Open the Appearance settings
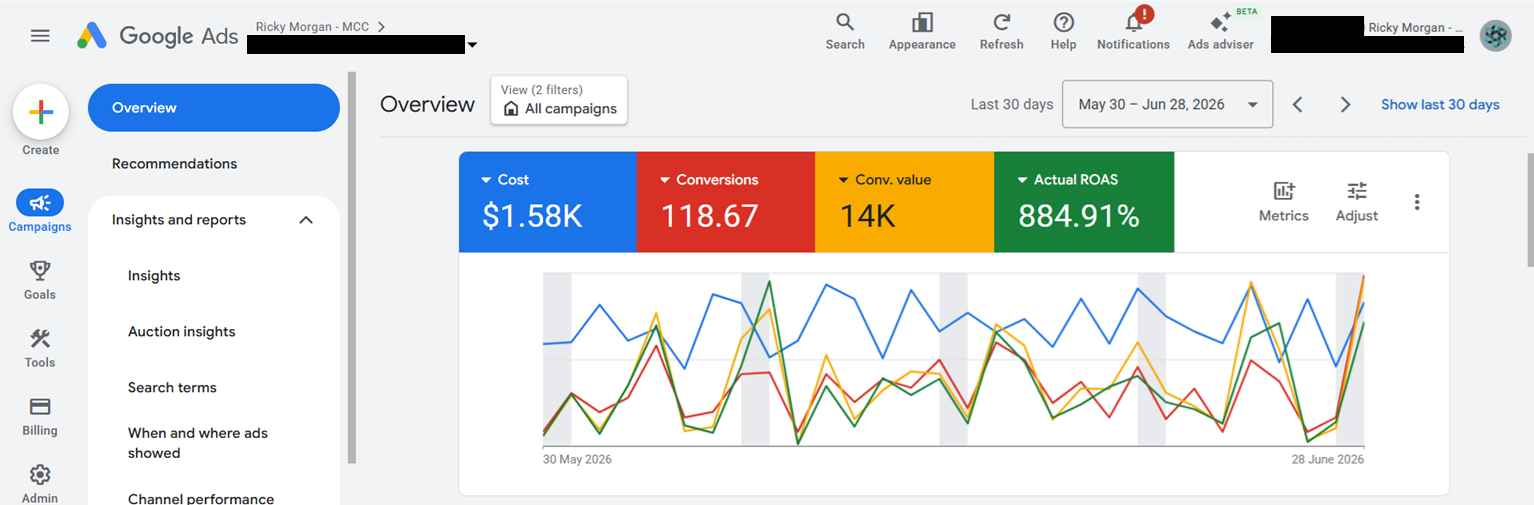Screen dimensions: 1534x505 [x=922, y=31]
